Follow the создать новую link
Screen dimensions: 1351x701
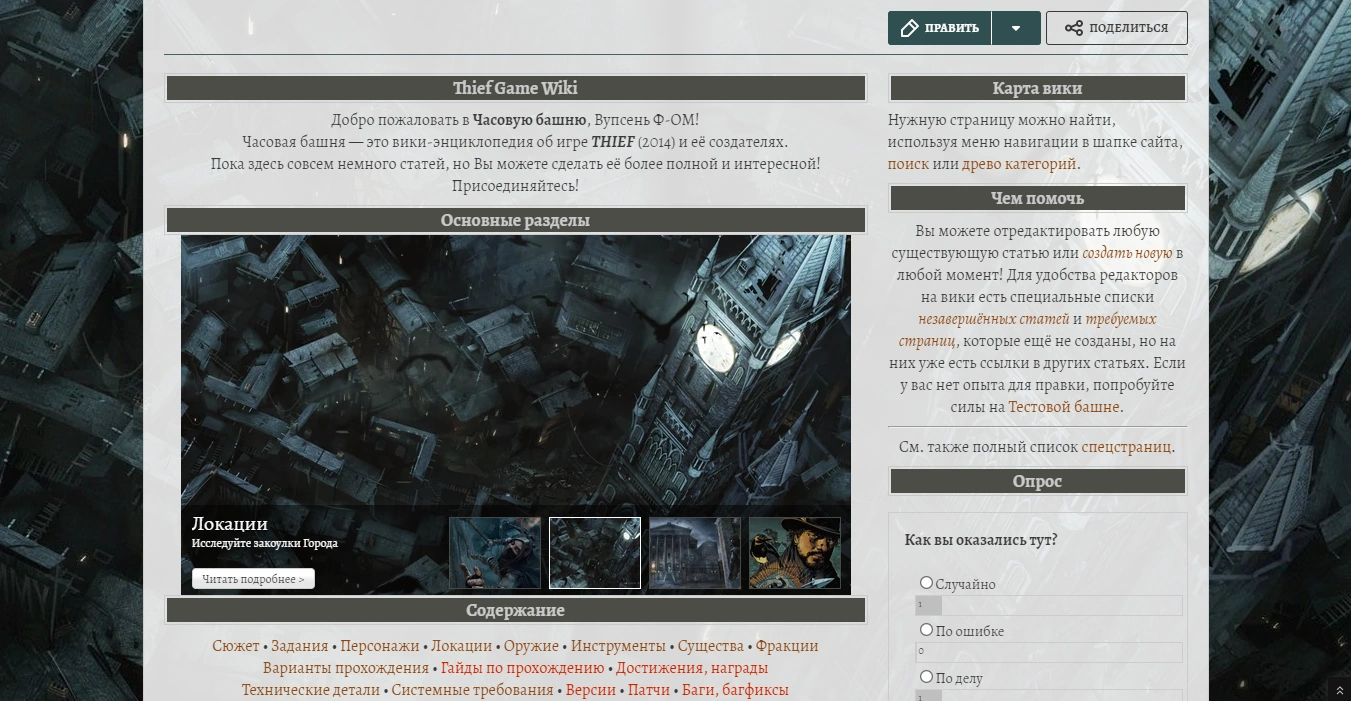click(x=1127, y=254)
